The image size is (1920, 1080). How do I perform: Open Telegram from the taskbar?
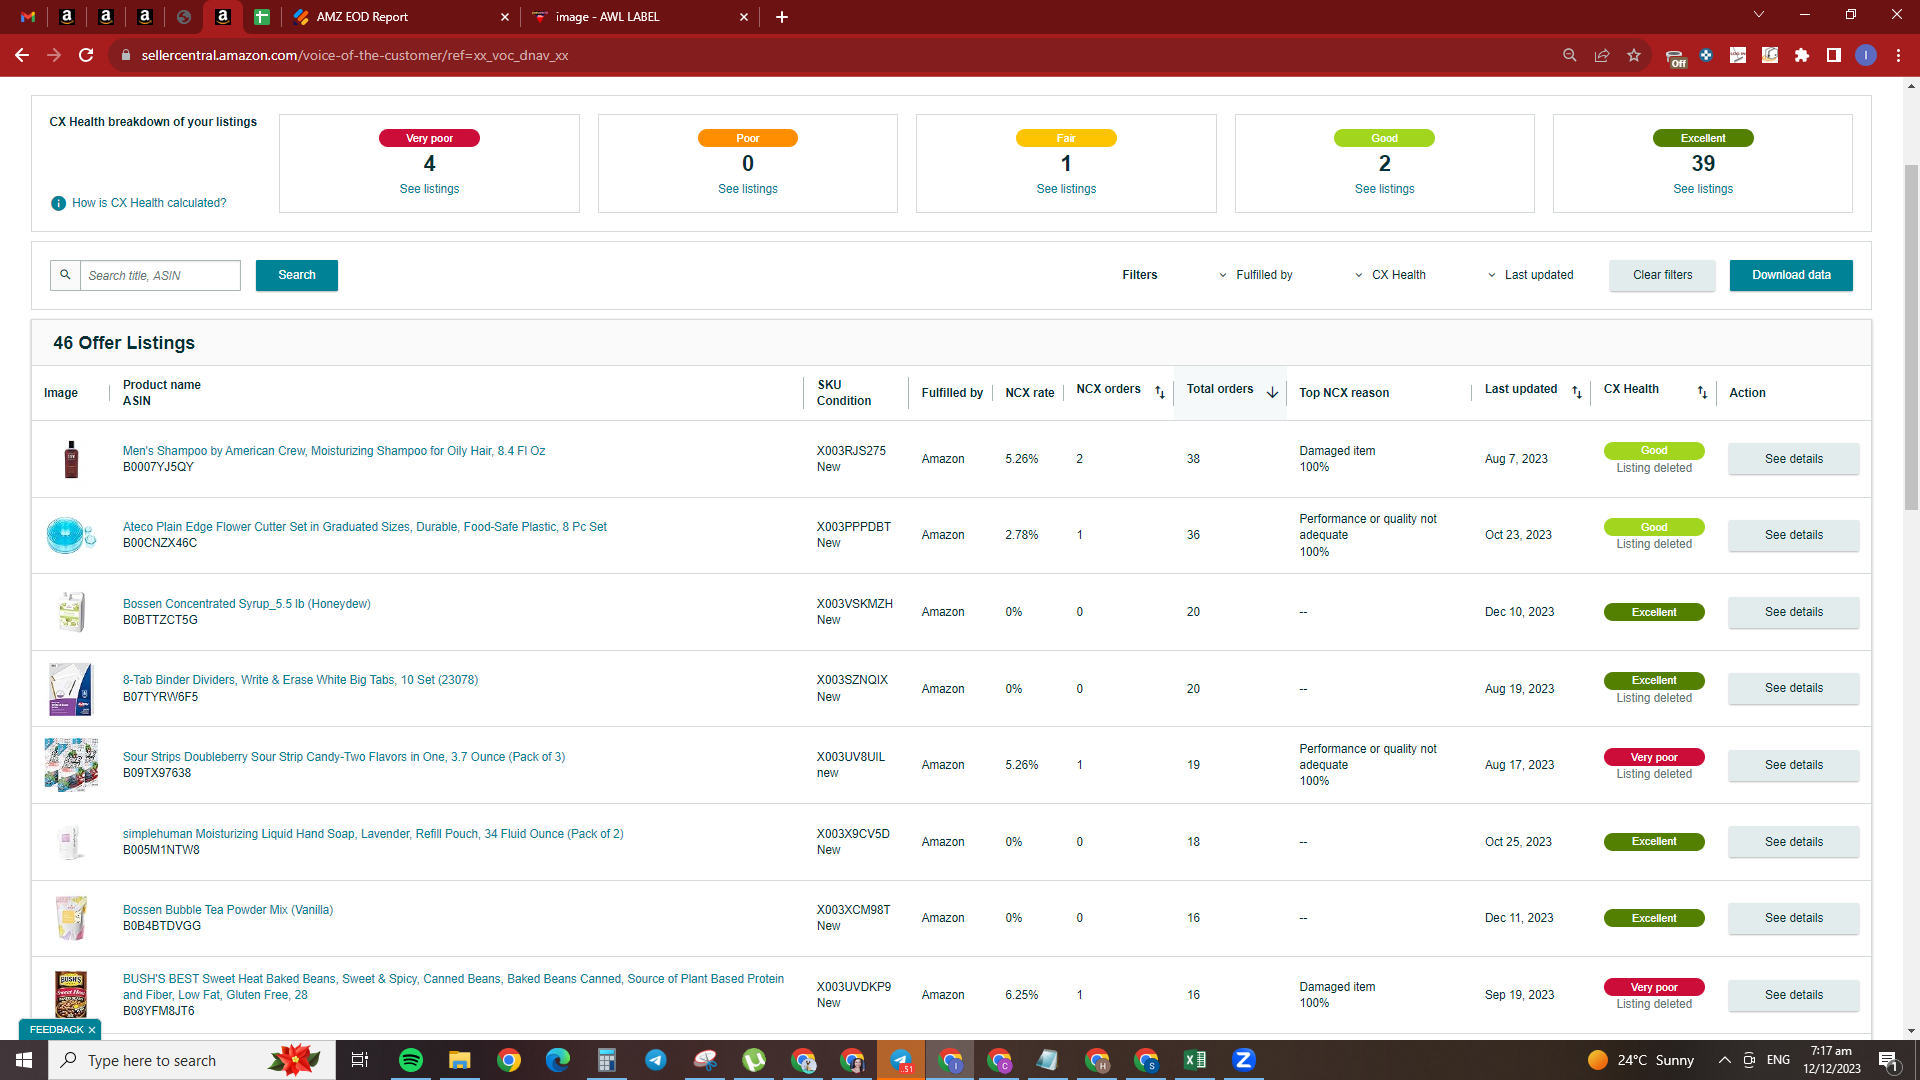(656, 1060)
